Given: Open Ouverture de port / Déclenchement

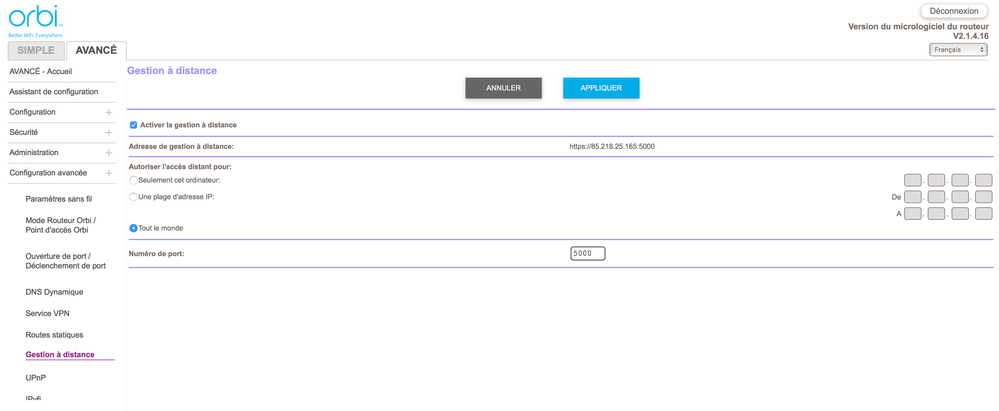Looking at the screenshot, I should click(66, 261).
